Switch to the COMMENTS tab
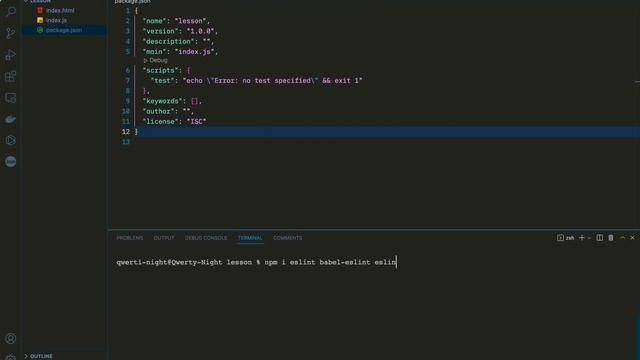This screenshot has height=360, width=640. pos(288,238)
